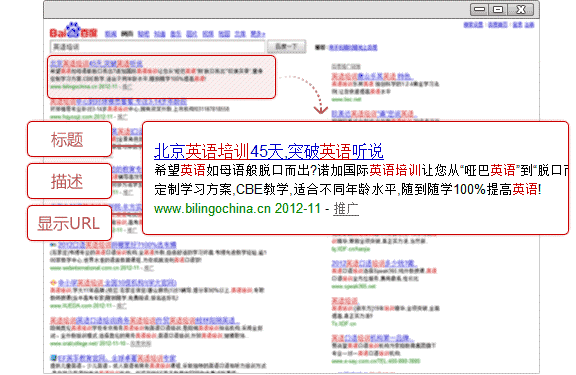Screen dimensions: 576x375
Task: Click 百度快照 beside the oralcollege.net URL
Action: coord(141,344)
